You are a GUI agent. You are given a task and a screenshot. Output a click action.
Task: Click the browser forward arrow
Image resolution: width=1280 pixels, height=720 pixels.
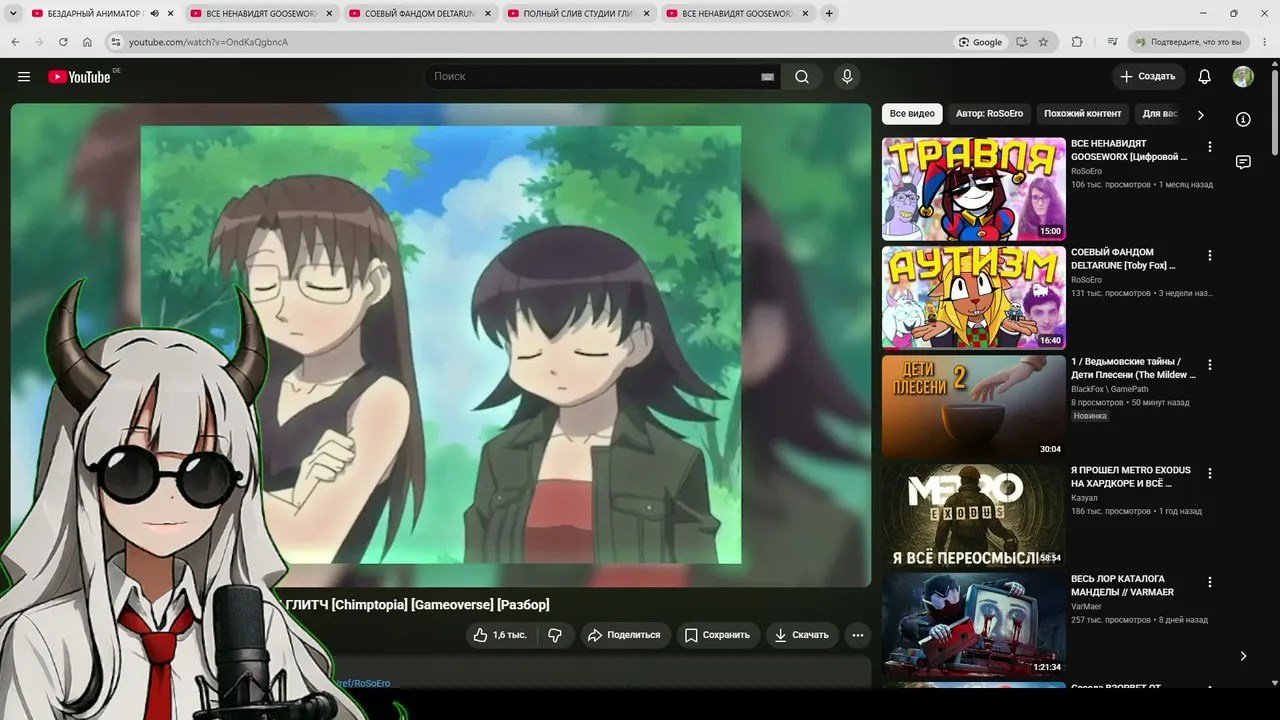39,42
